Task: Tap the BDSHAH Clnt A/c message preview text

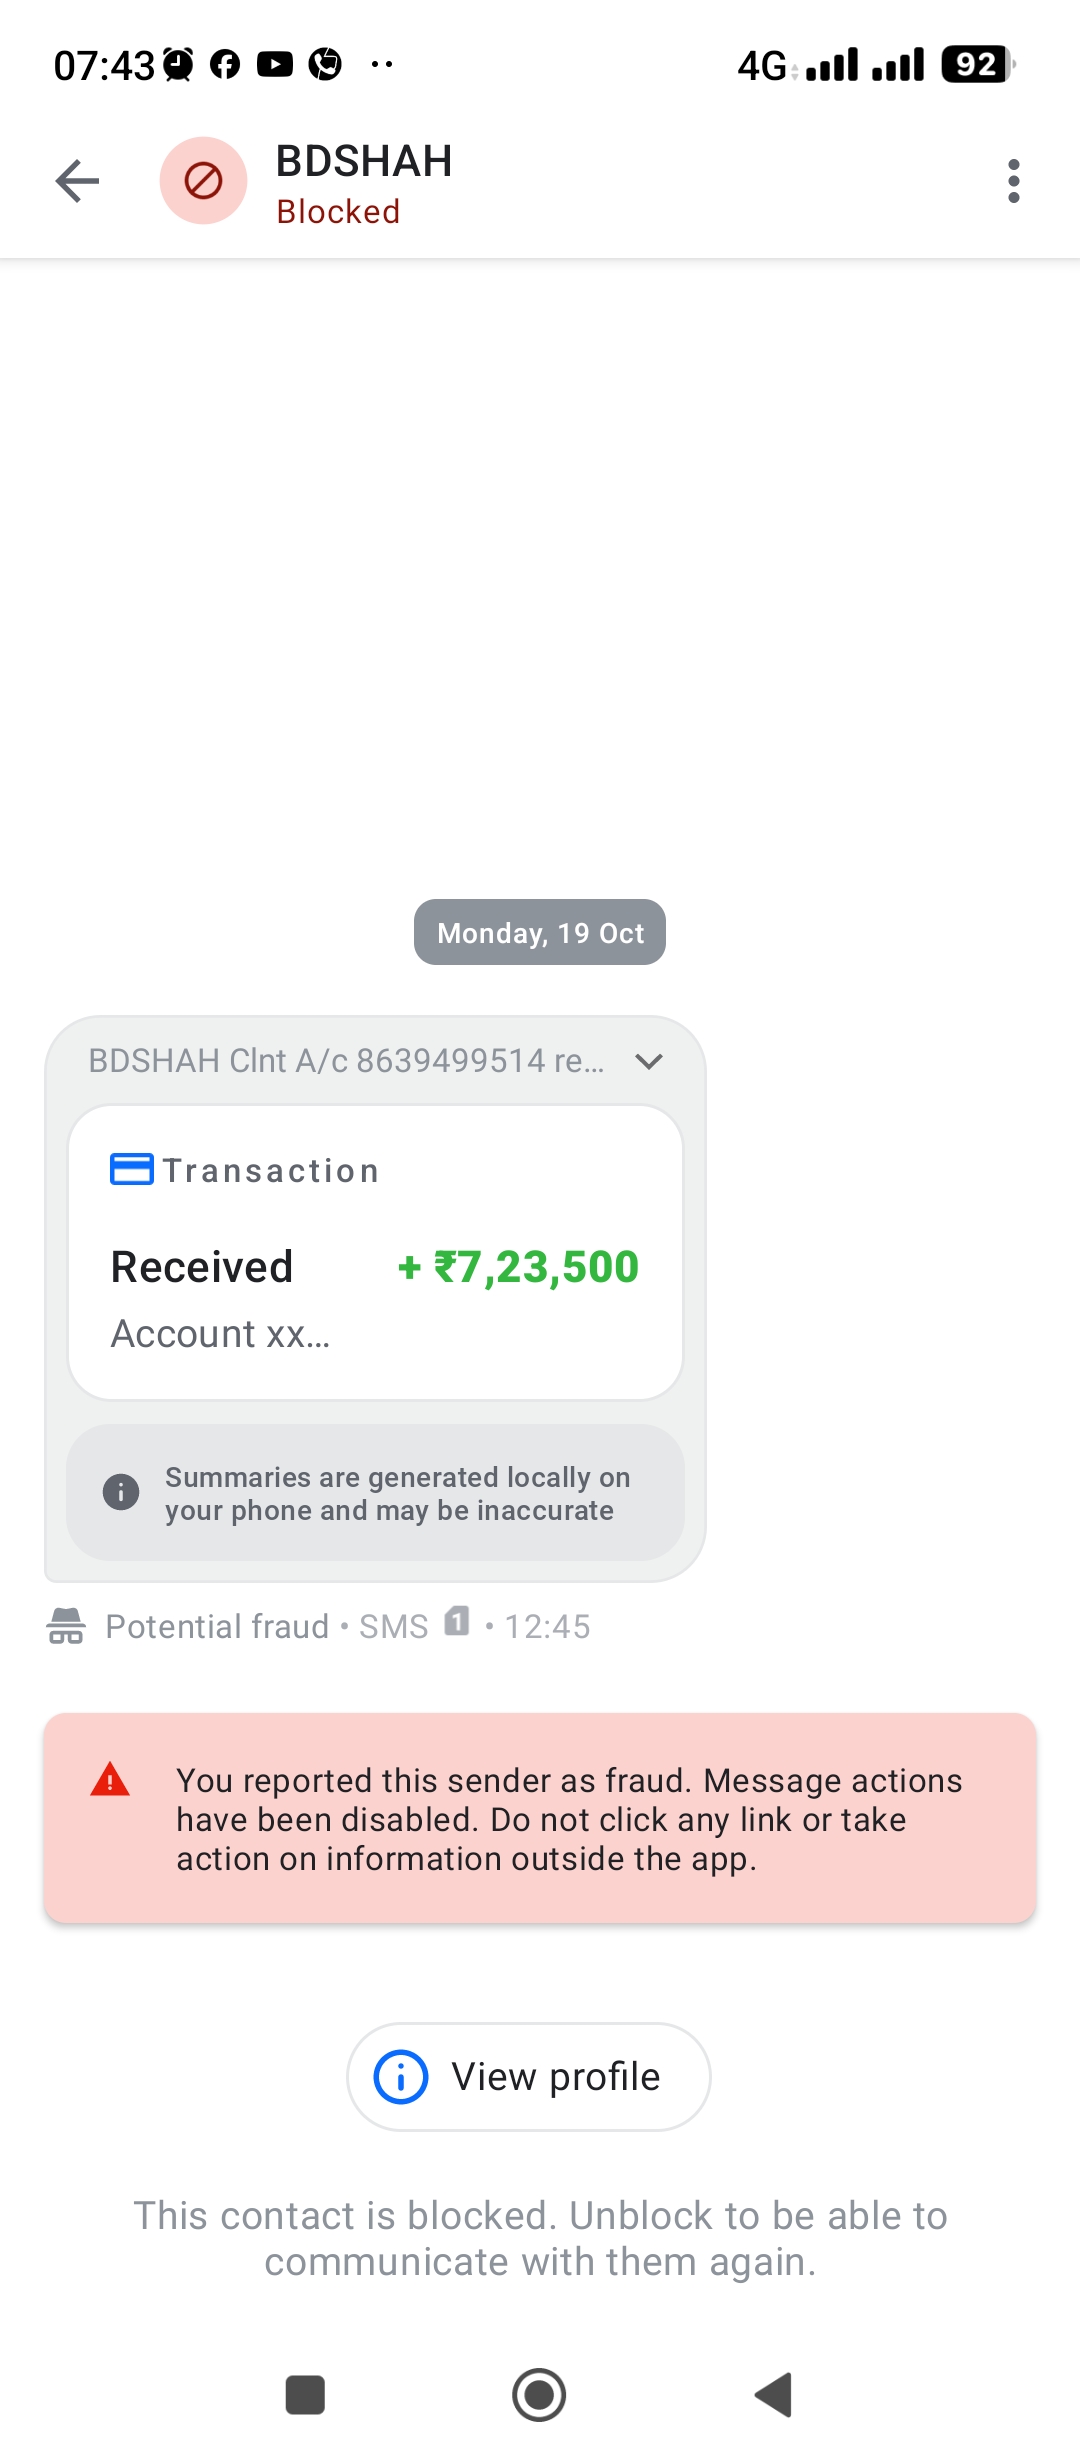Action: [346, 1061]
